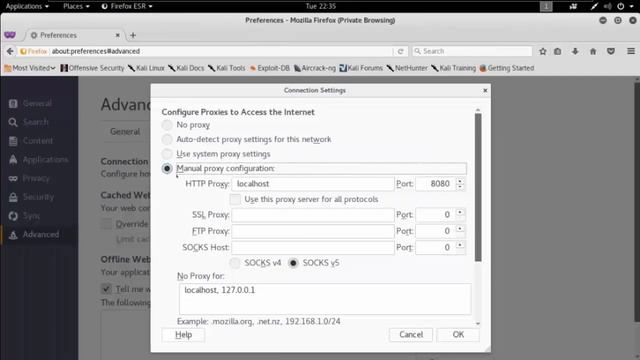Click the volume icon in top bar
The height and width of the screenshot is (360, 640).
click(608, 6)
